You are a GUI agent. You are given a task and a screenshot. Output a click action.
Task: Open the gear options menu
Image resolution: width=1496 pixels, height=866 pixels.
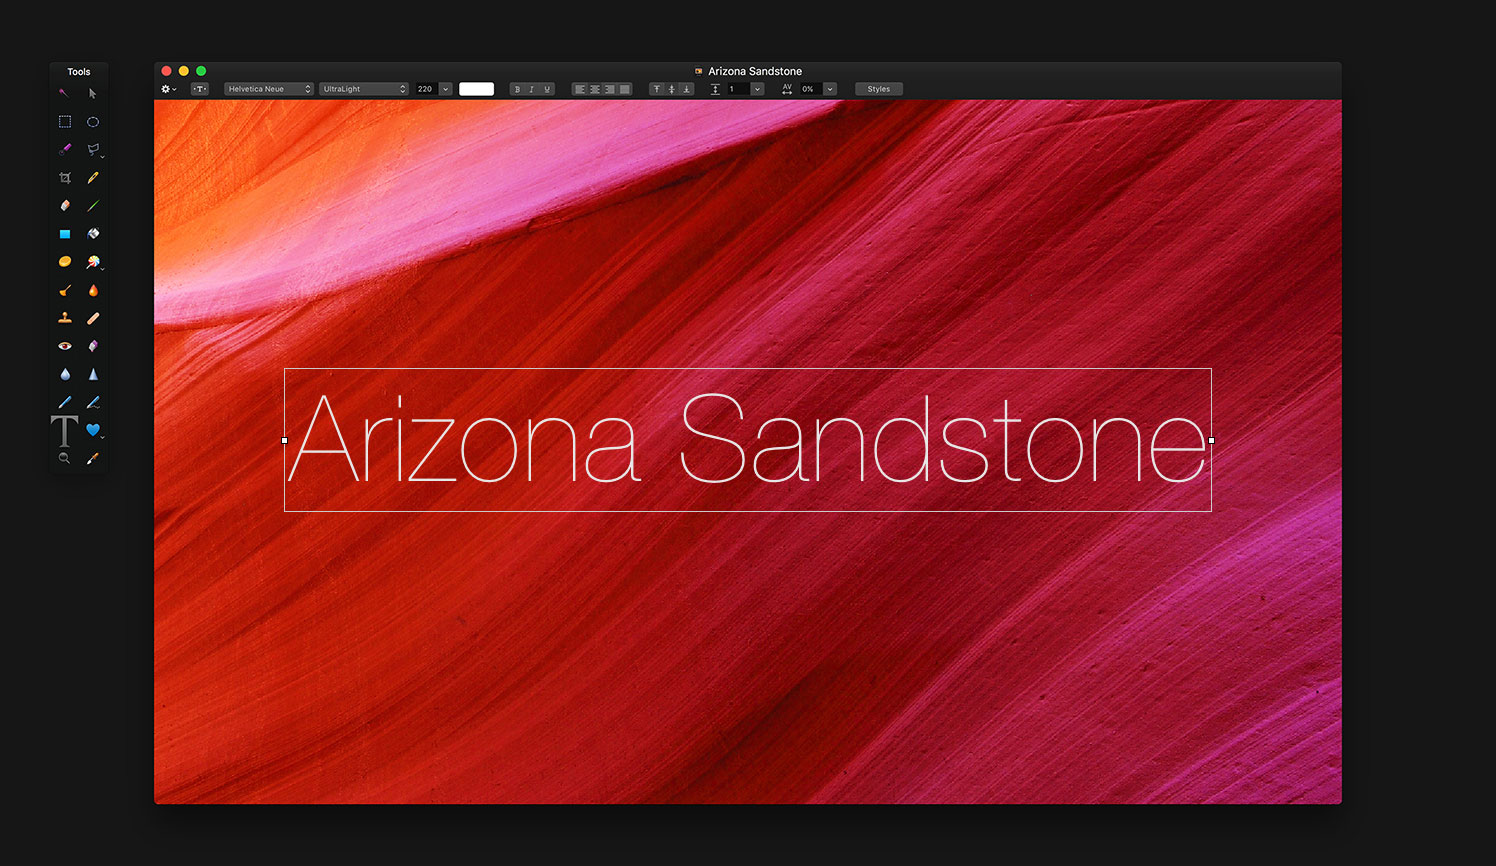click(169, 89)
